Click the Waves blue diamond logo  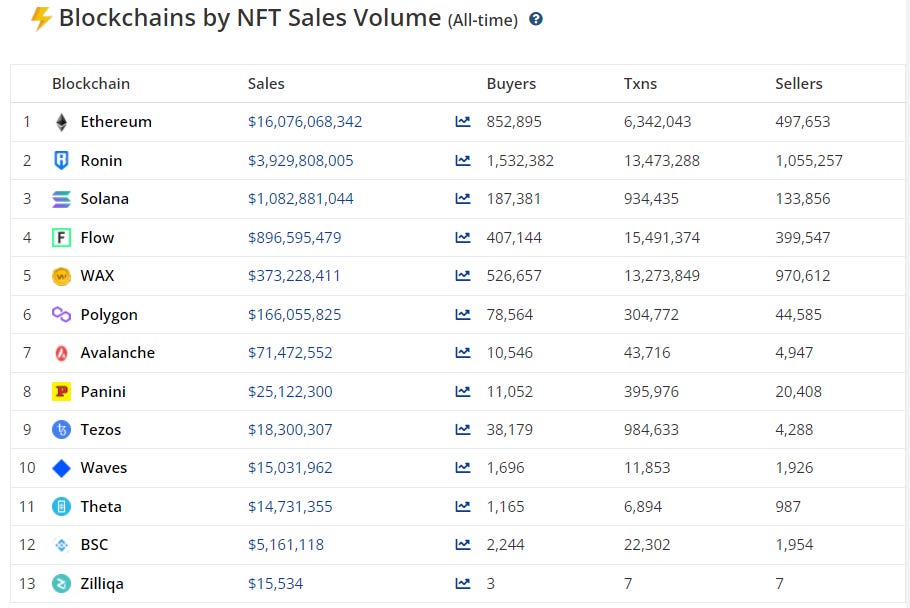(61, 468)
